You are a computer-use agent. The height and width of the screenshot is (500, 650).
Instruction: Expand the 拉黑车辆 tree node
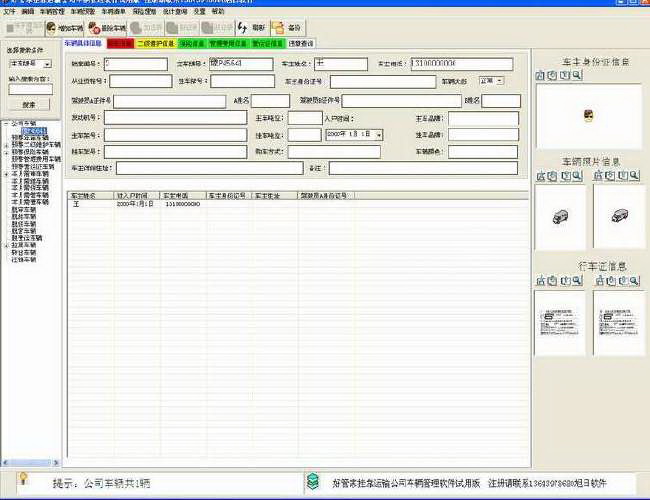coord(6,245)
